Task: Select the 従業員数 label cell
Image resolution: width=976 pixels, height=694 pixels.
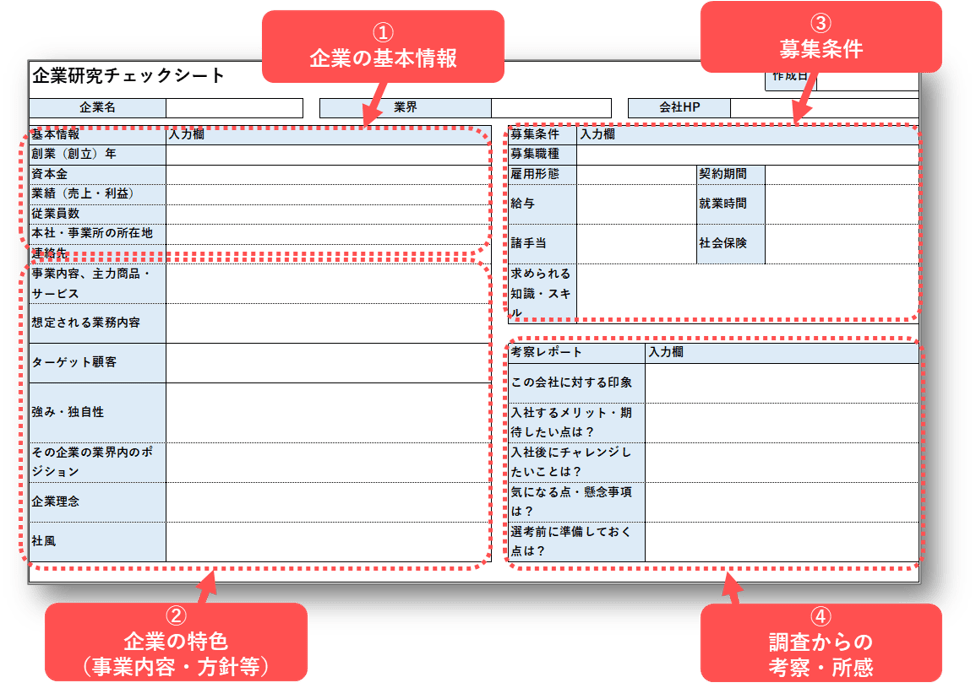Action: click(x=98, y=214)
